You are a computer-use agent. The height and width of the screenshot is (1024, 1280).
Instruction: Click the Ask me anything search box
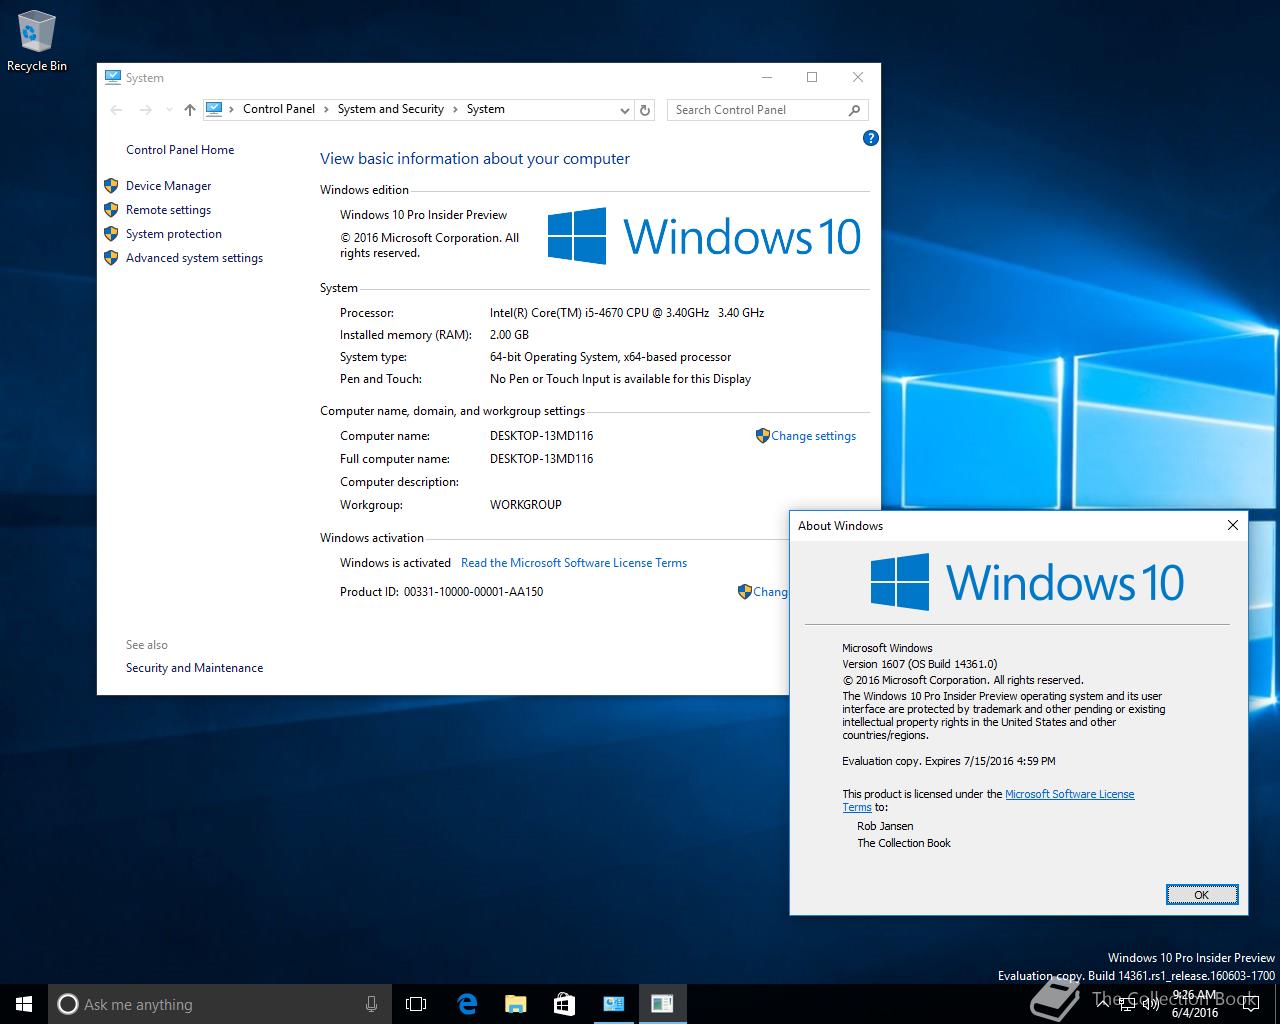coord(218,1004)
